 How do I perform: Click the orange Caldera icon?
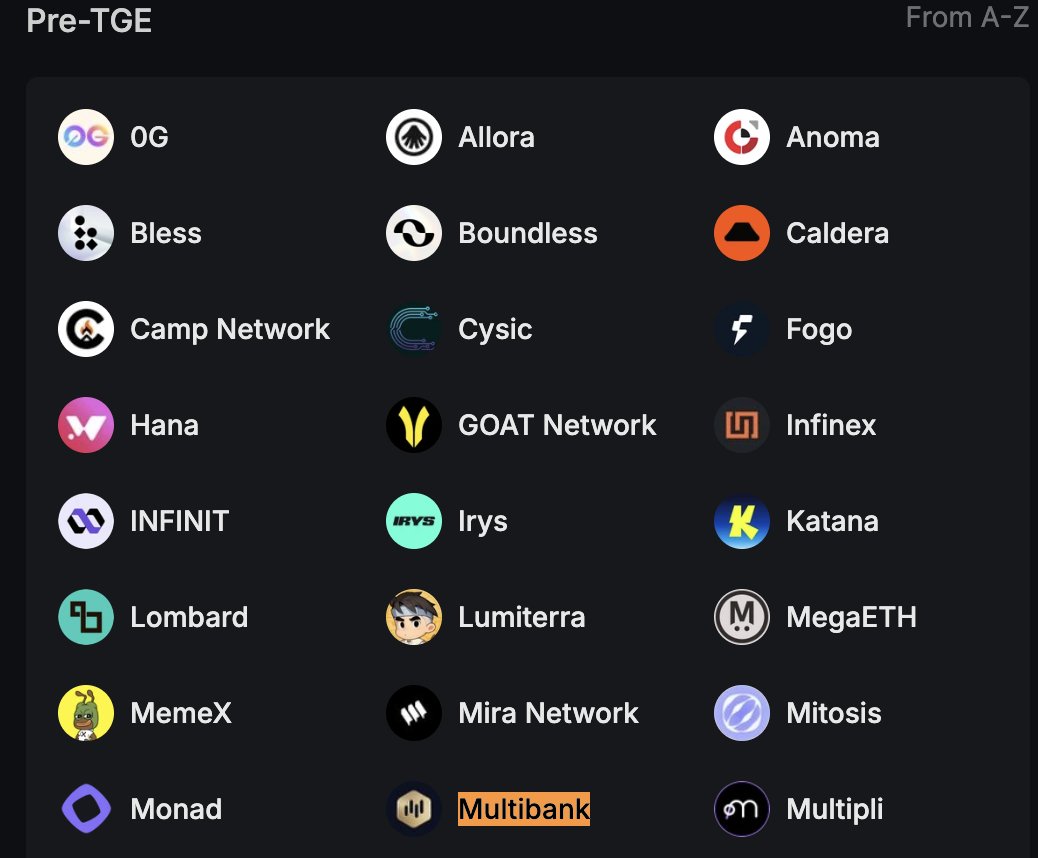[x=741, y=233]
